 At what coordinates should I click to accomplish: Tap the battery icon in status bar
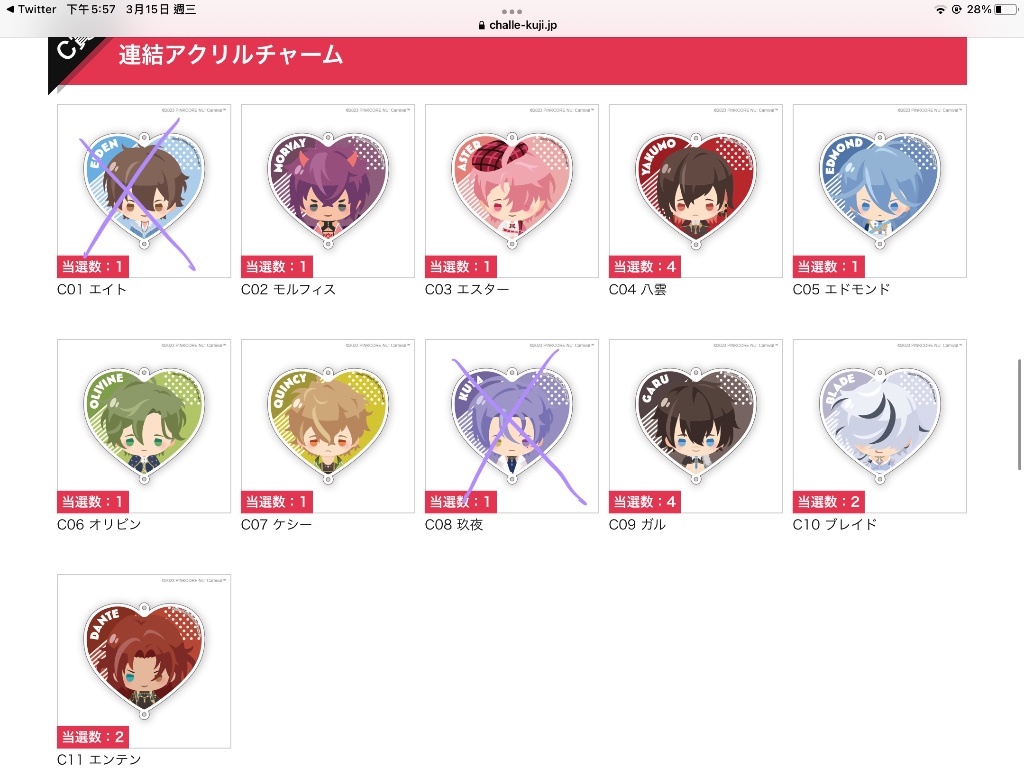[1006, 9]
